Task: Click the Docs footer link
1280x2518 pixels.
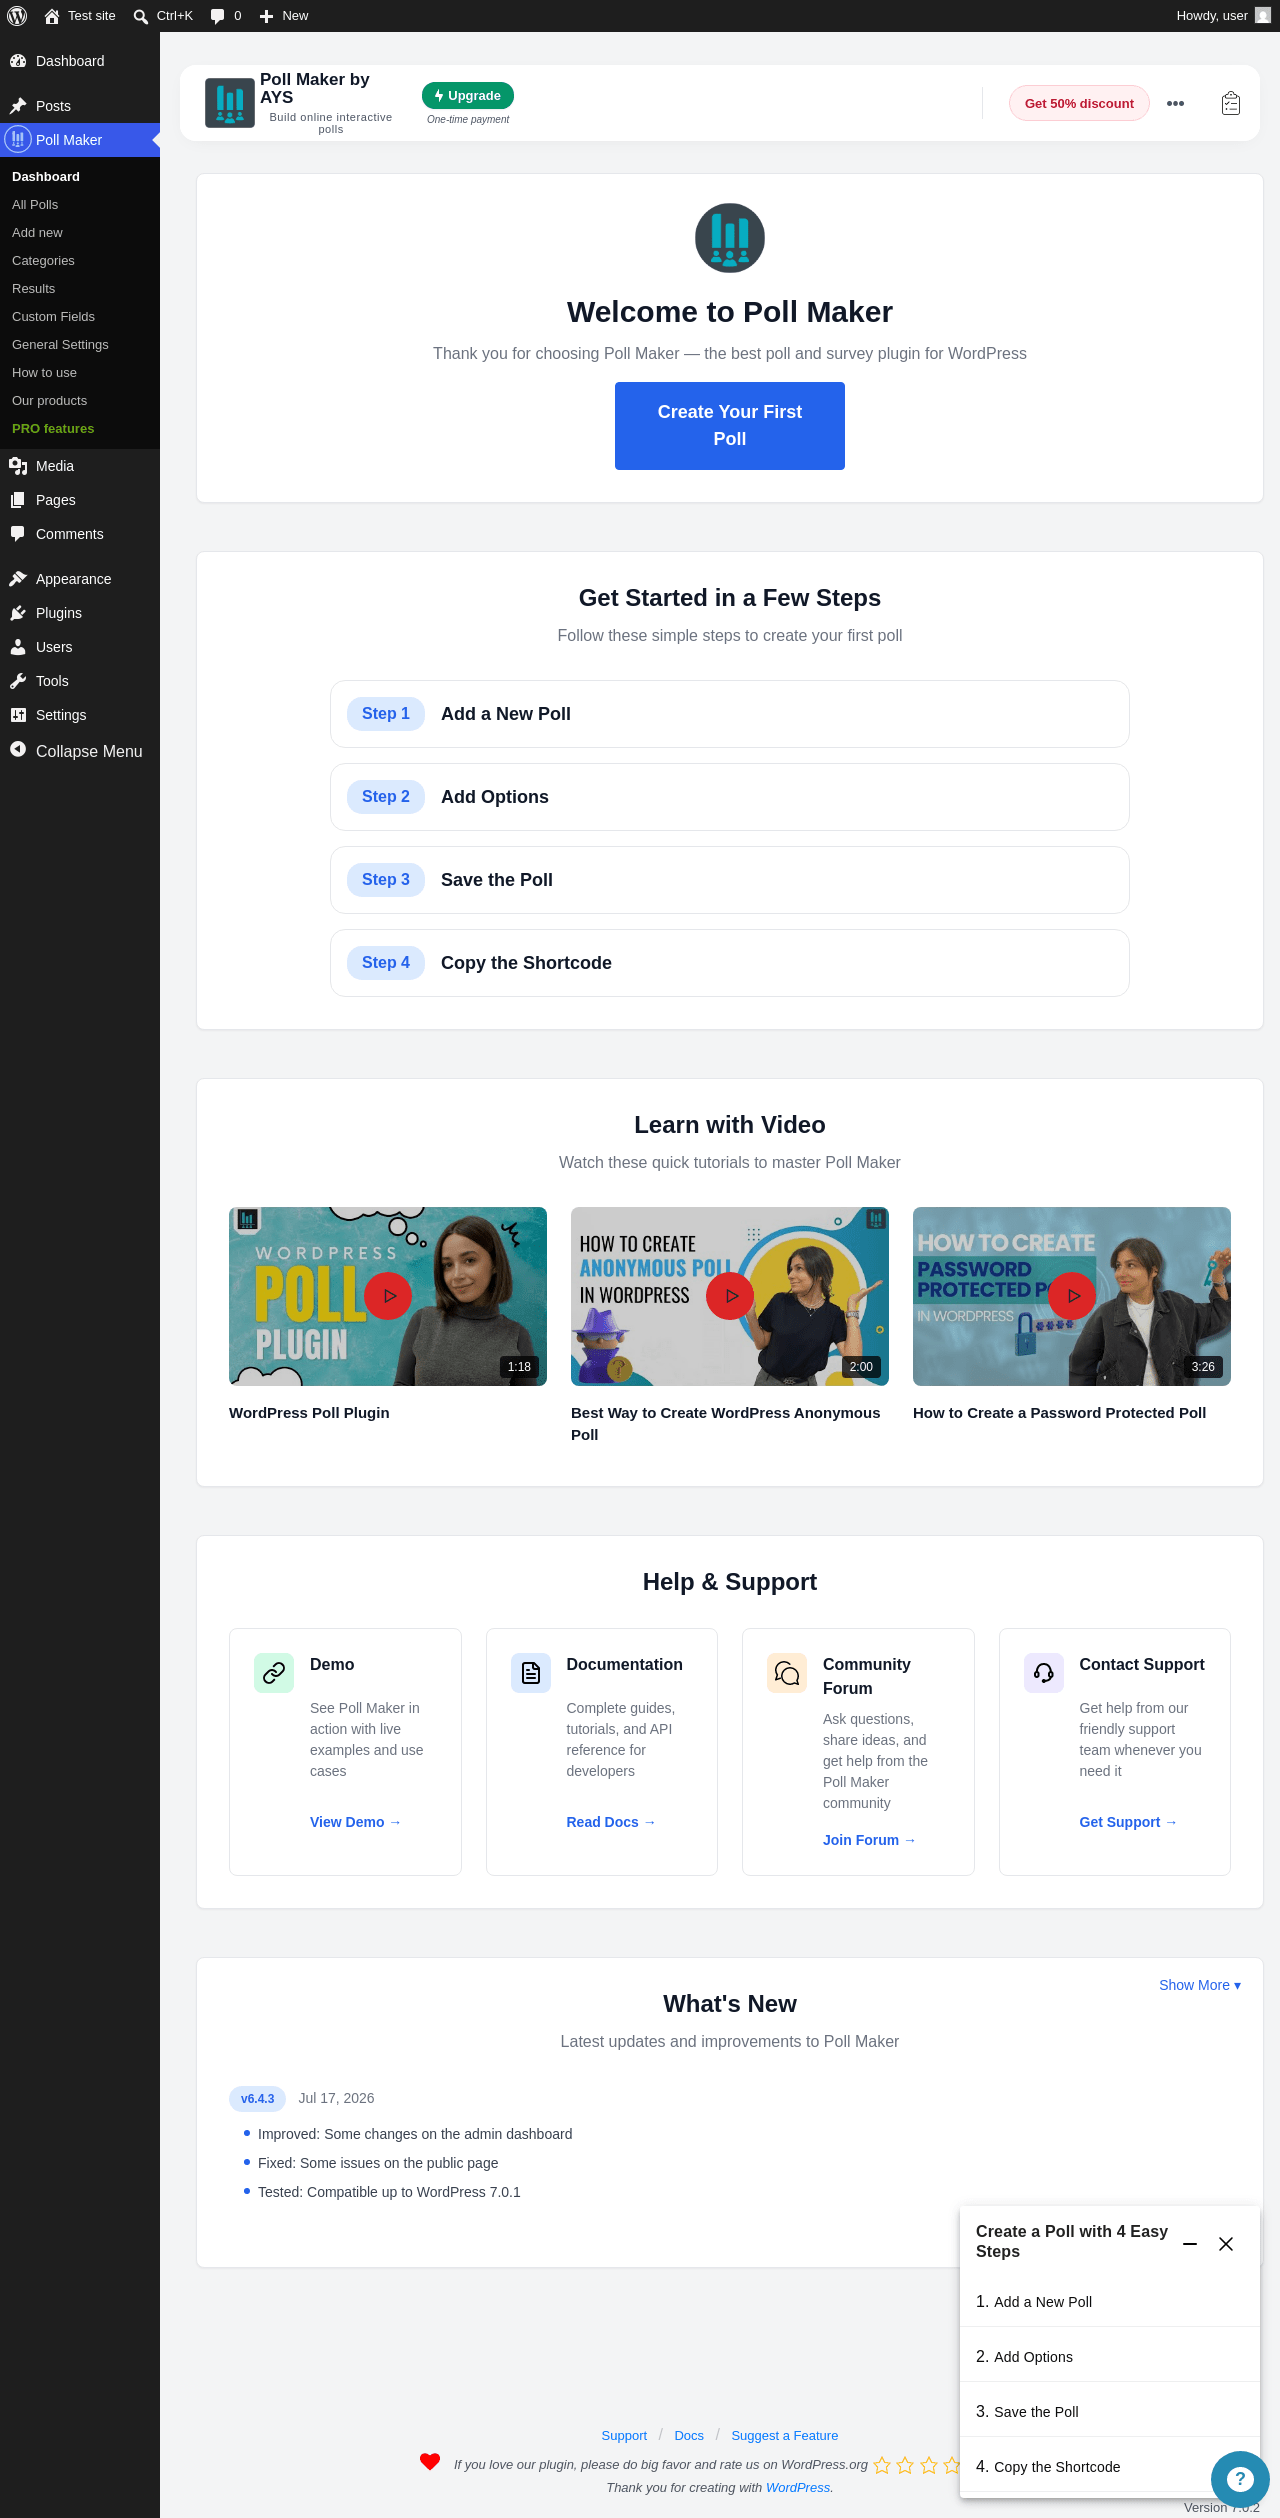Action: click(x=689, y=2436)
